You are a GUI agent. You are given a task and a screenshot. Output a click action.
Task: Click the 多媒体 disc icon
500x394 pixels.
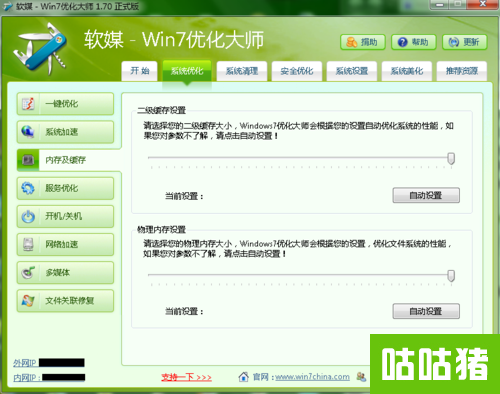click(28, 273)
